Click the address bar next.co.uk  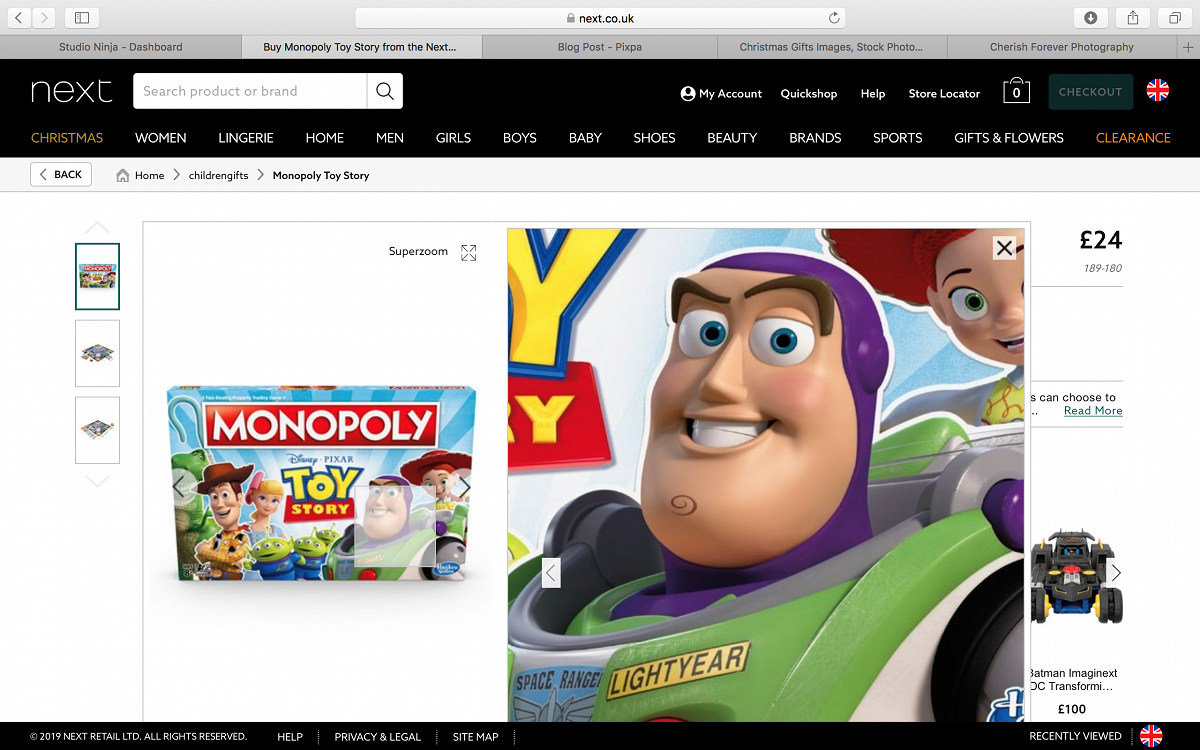(600, 18)
